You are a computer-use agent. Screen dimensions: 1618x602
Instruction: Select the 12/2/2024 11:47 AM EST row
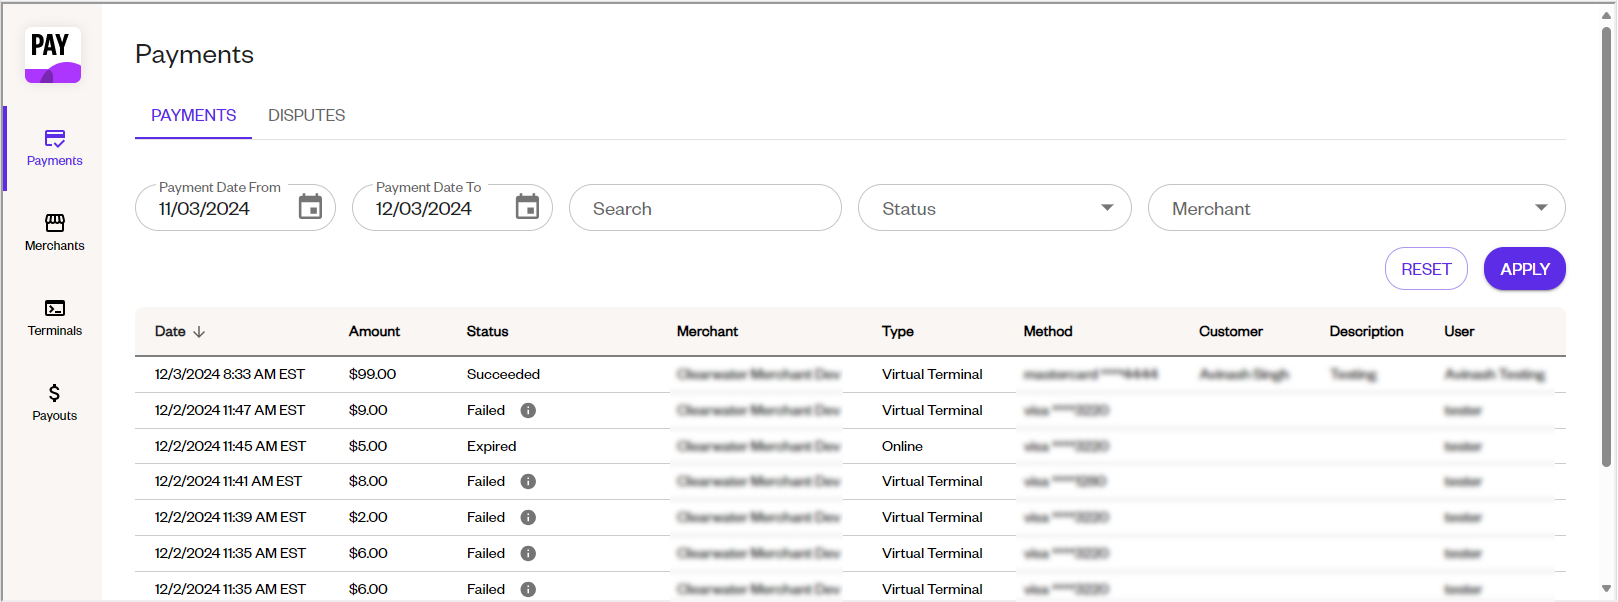[x=850, y=410]
